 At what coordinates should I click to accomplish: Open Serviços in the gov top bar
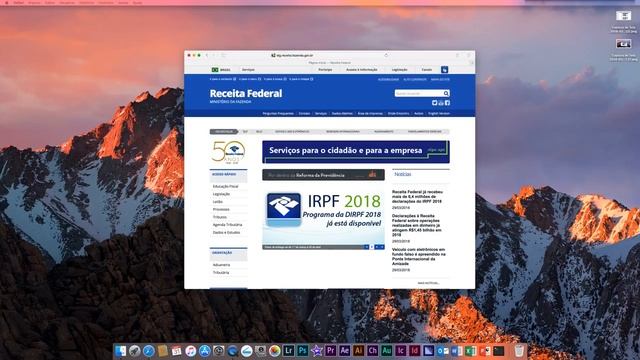tap(248, 70)
